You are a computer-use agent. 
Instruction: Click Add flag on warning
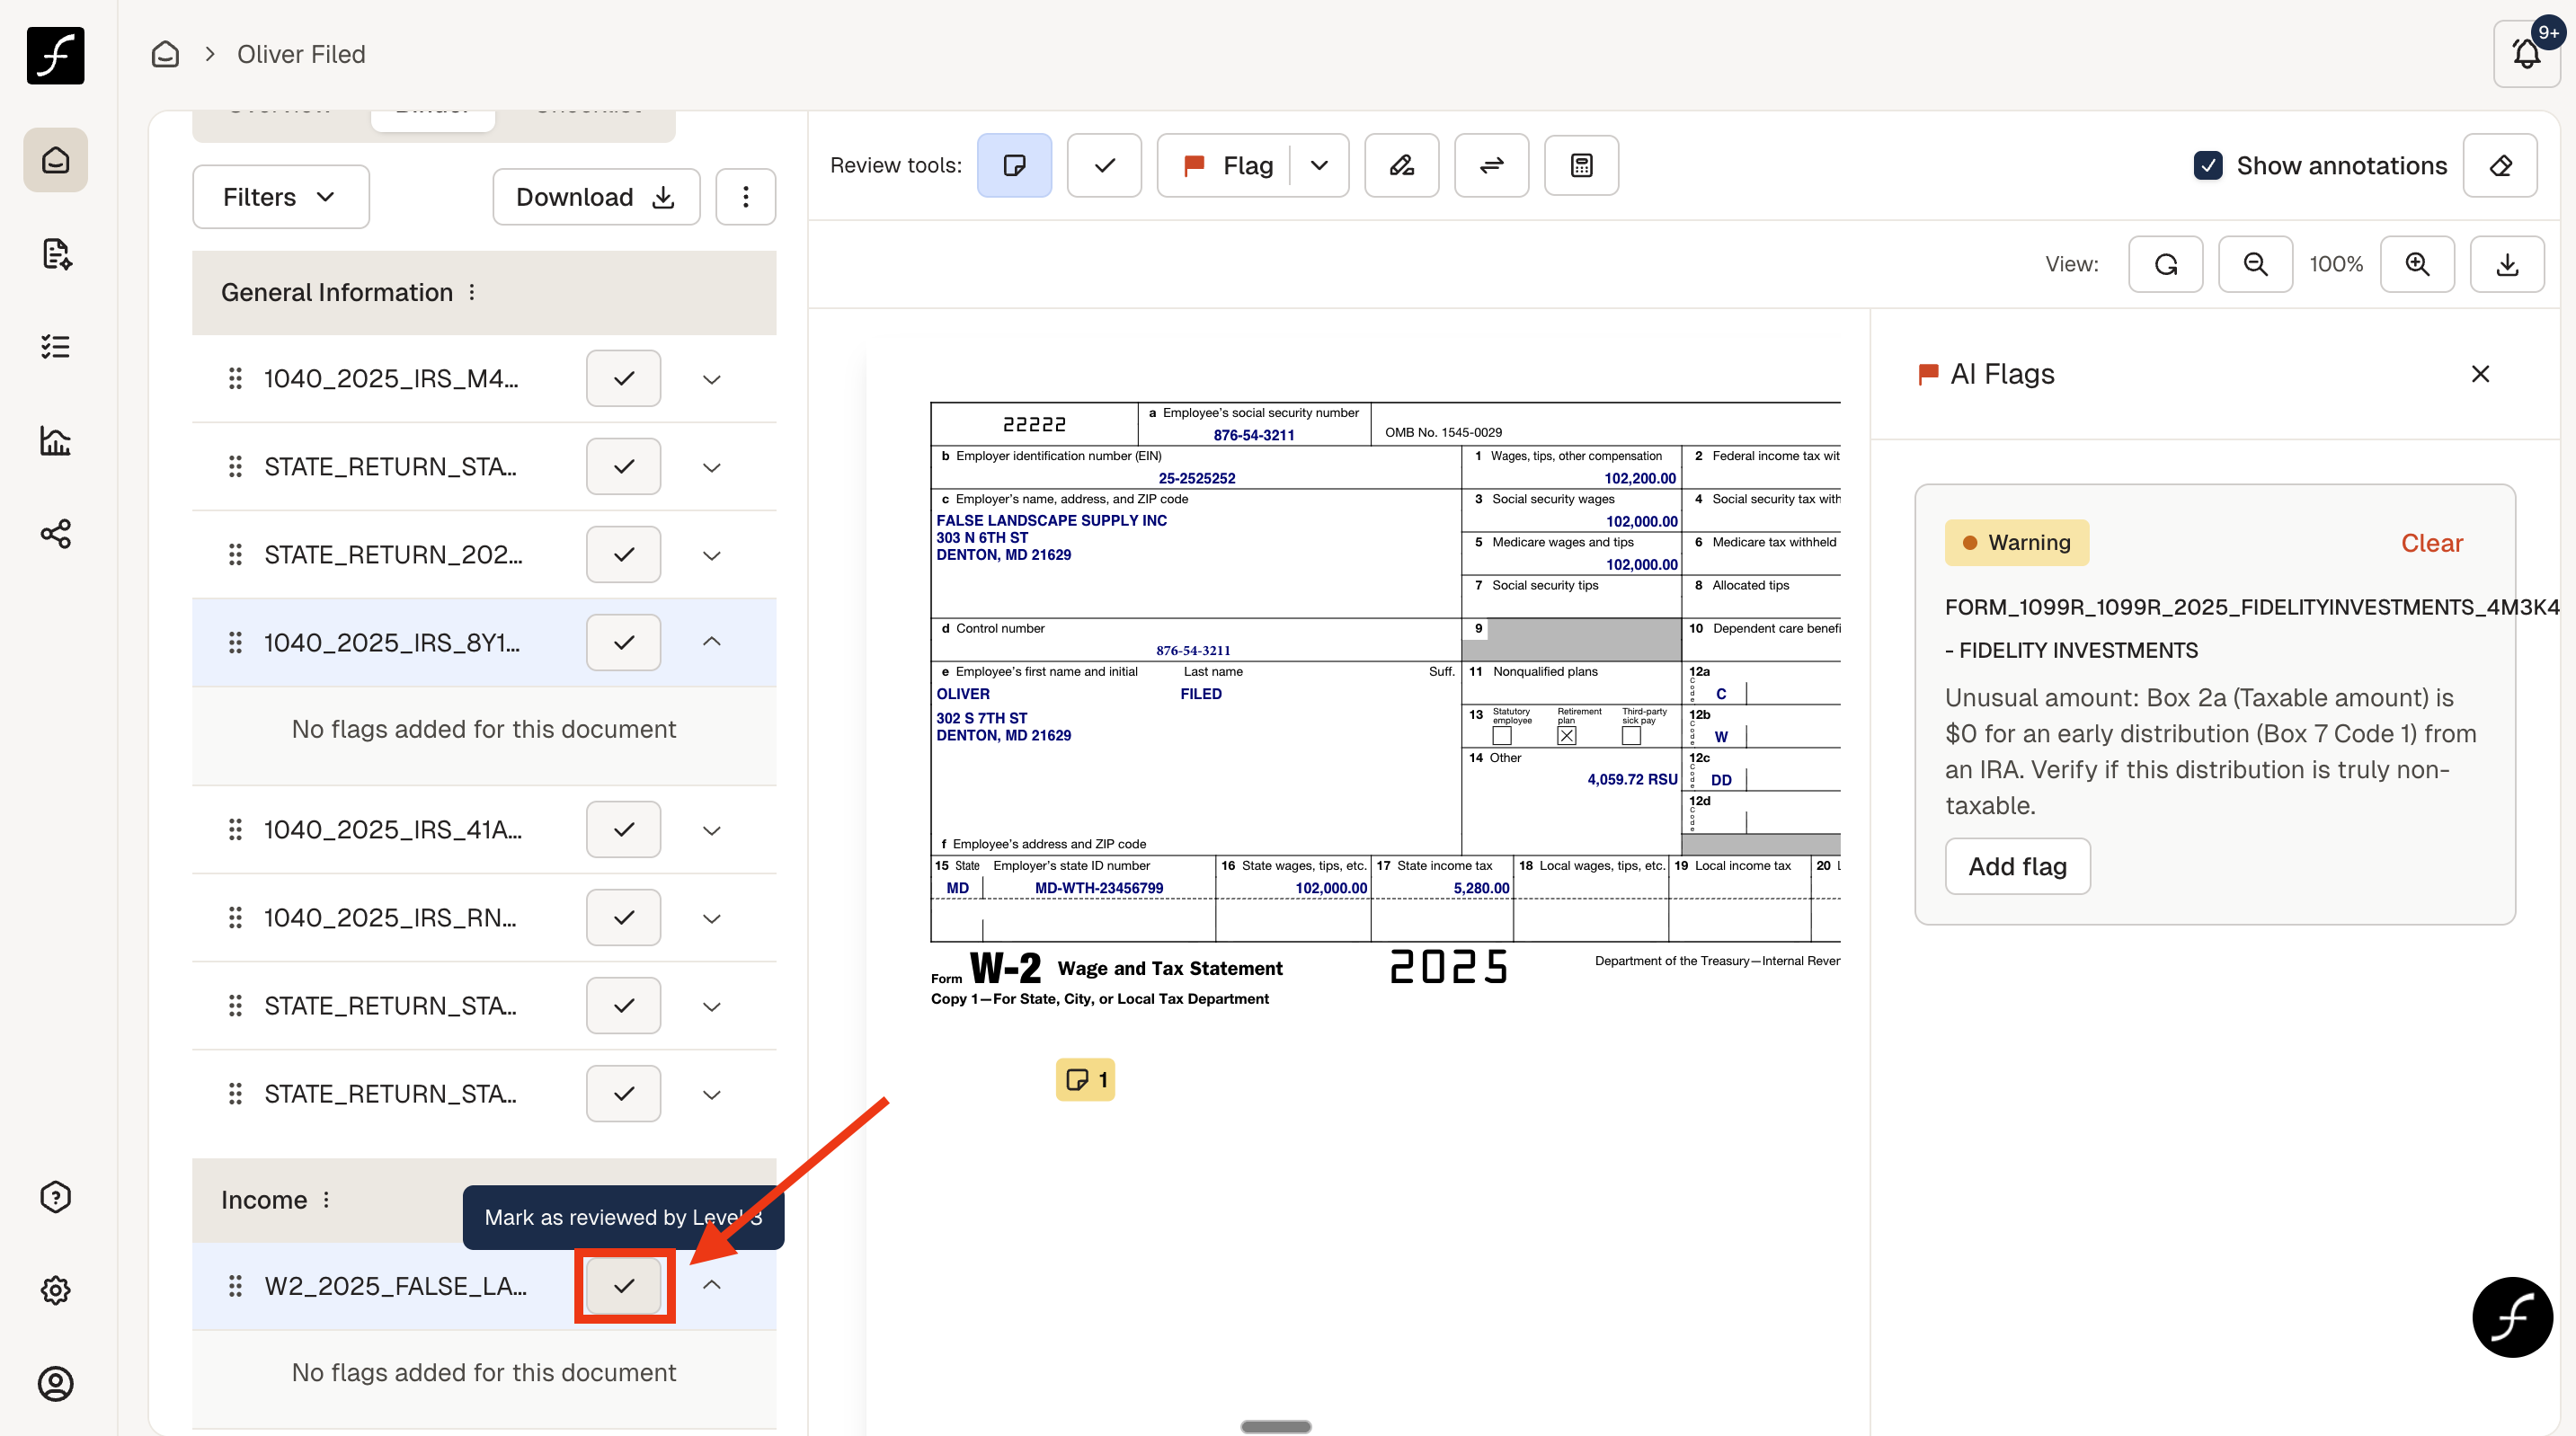coord(2017,866)
